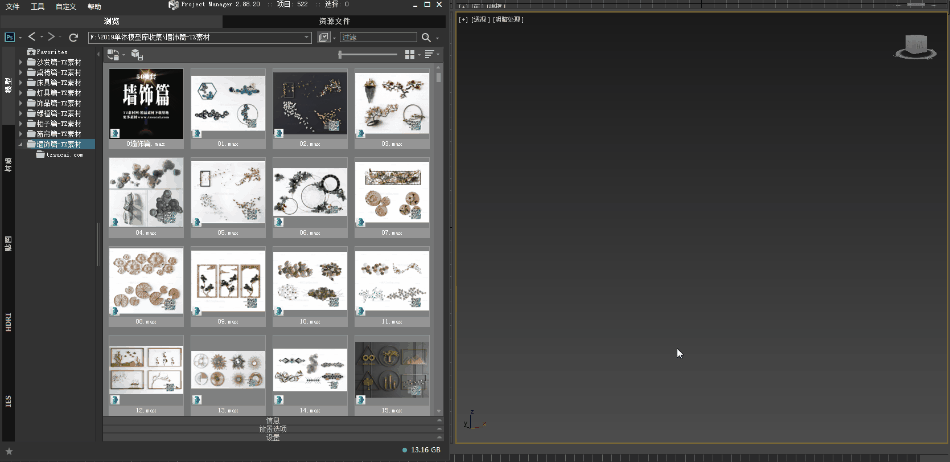This screenshot has width=950, height=462.
Task: Open the thumbnail grid view mode icon
Action: (410, 54)
